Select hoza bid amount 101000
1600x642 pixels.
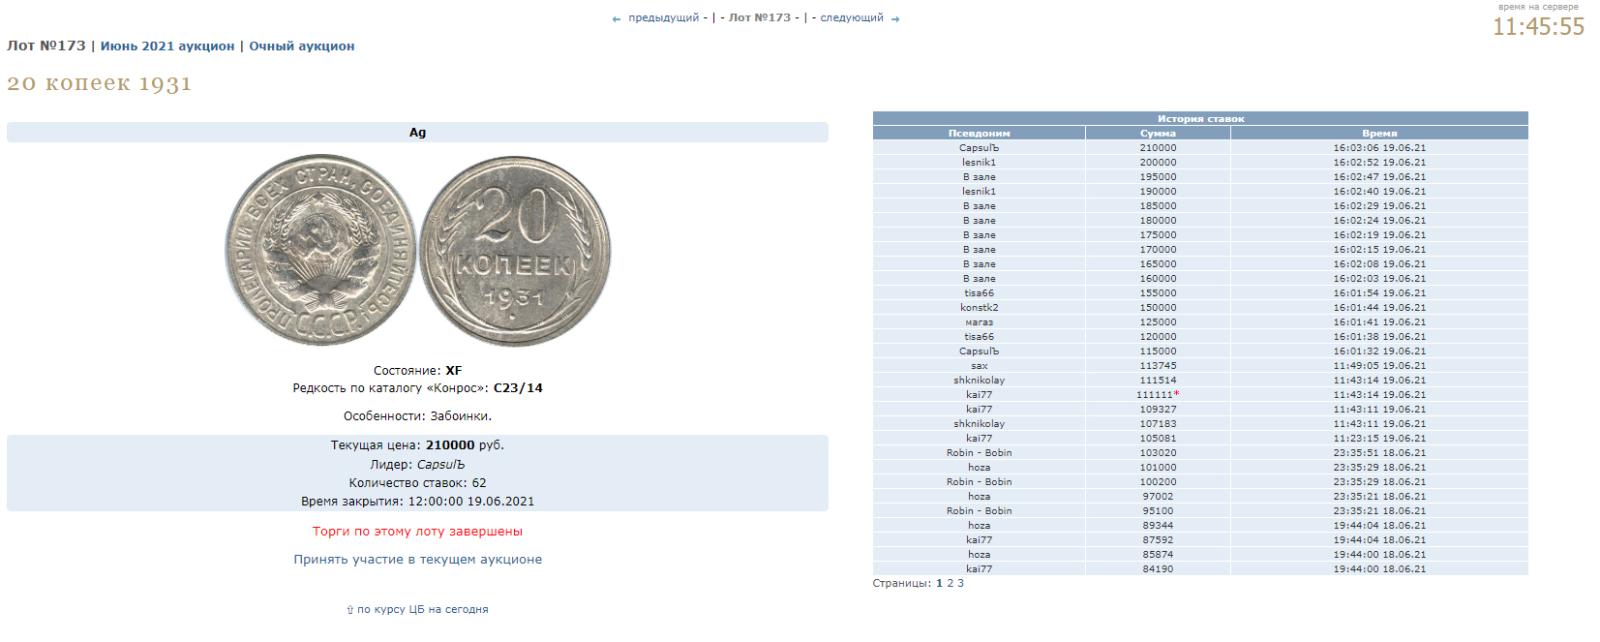click(x=1158, y=467)
